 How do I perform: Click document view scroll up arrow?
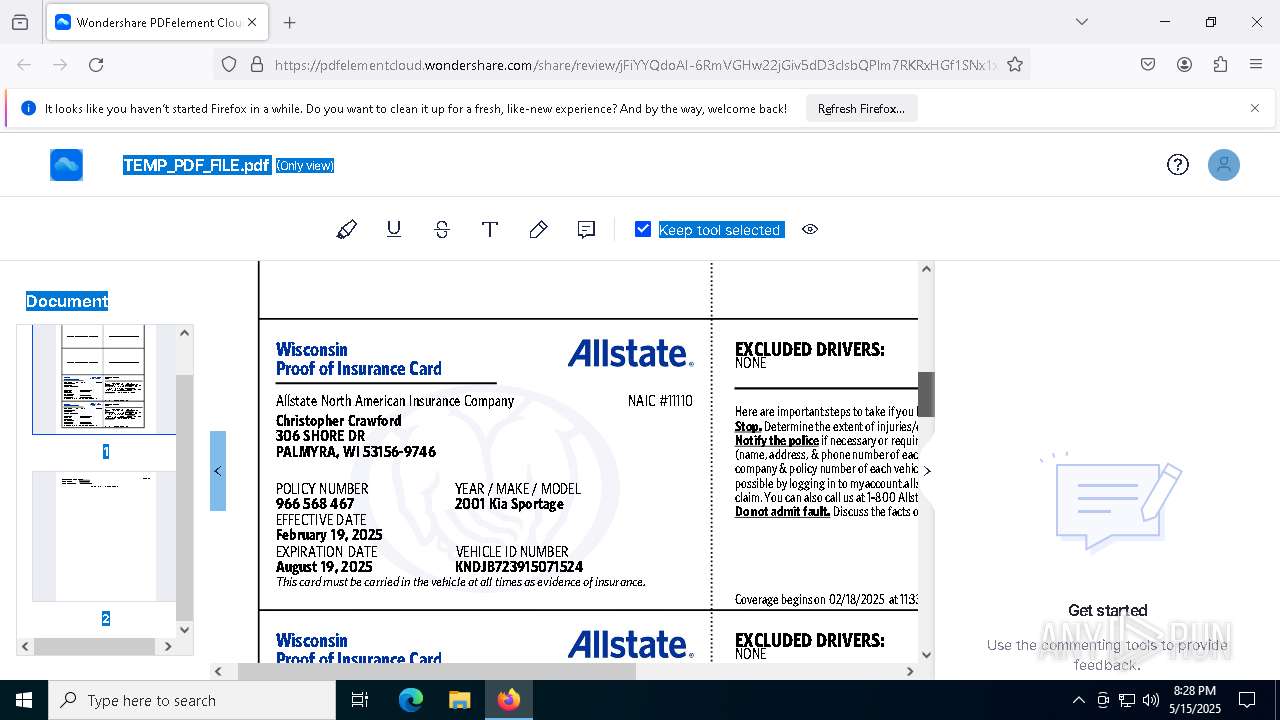point(926,269)
